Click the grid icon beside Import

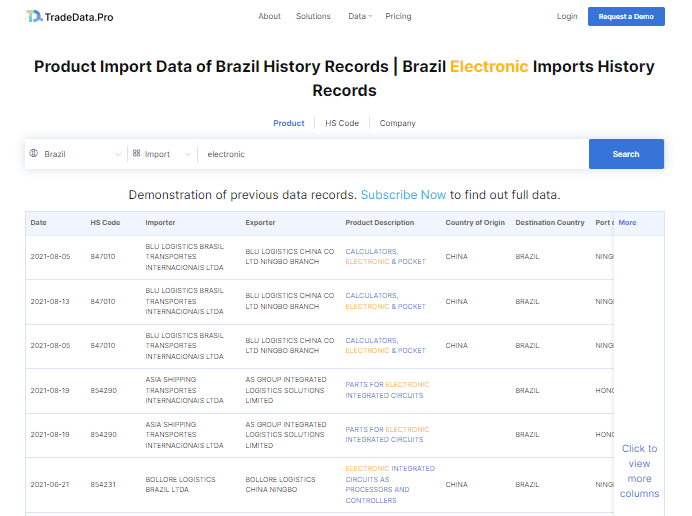pos(136,153)
